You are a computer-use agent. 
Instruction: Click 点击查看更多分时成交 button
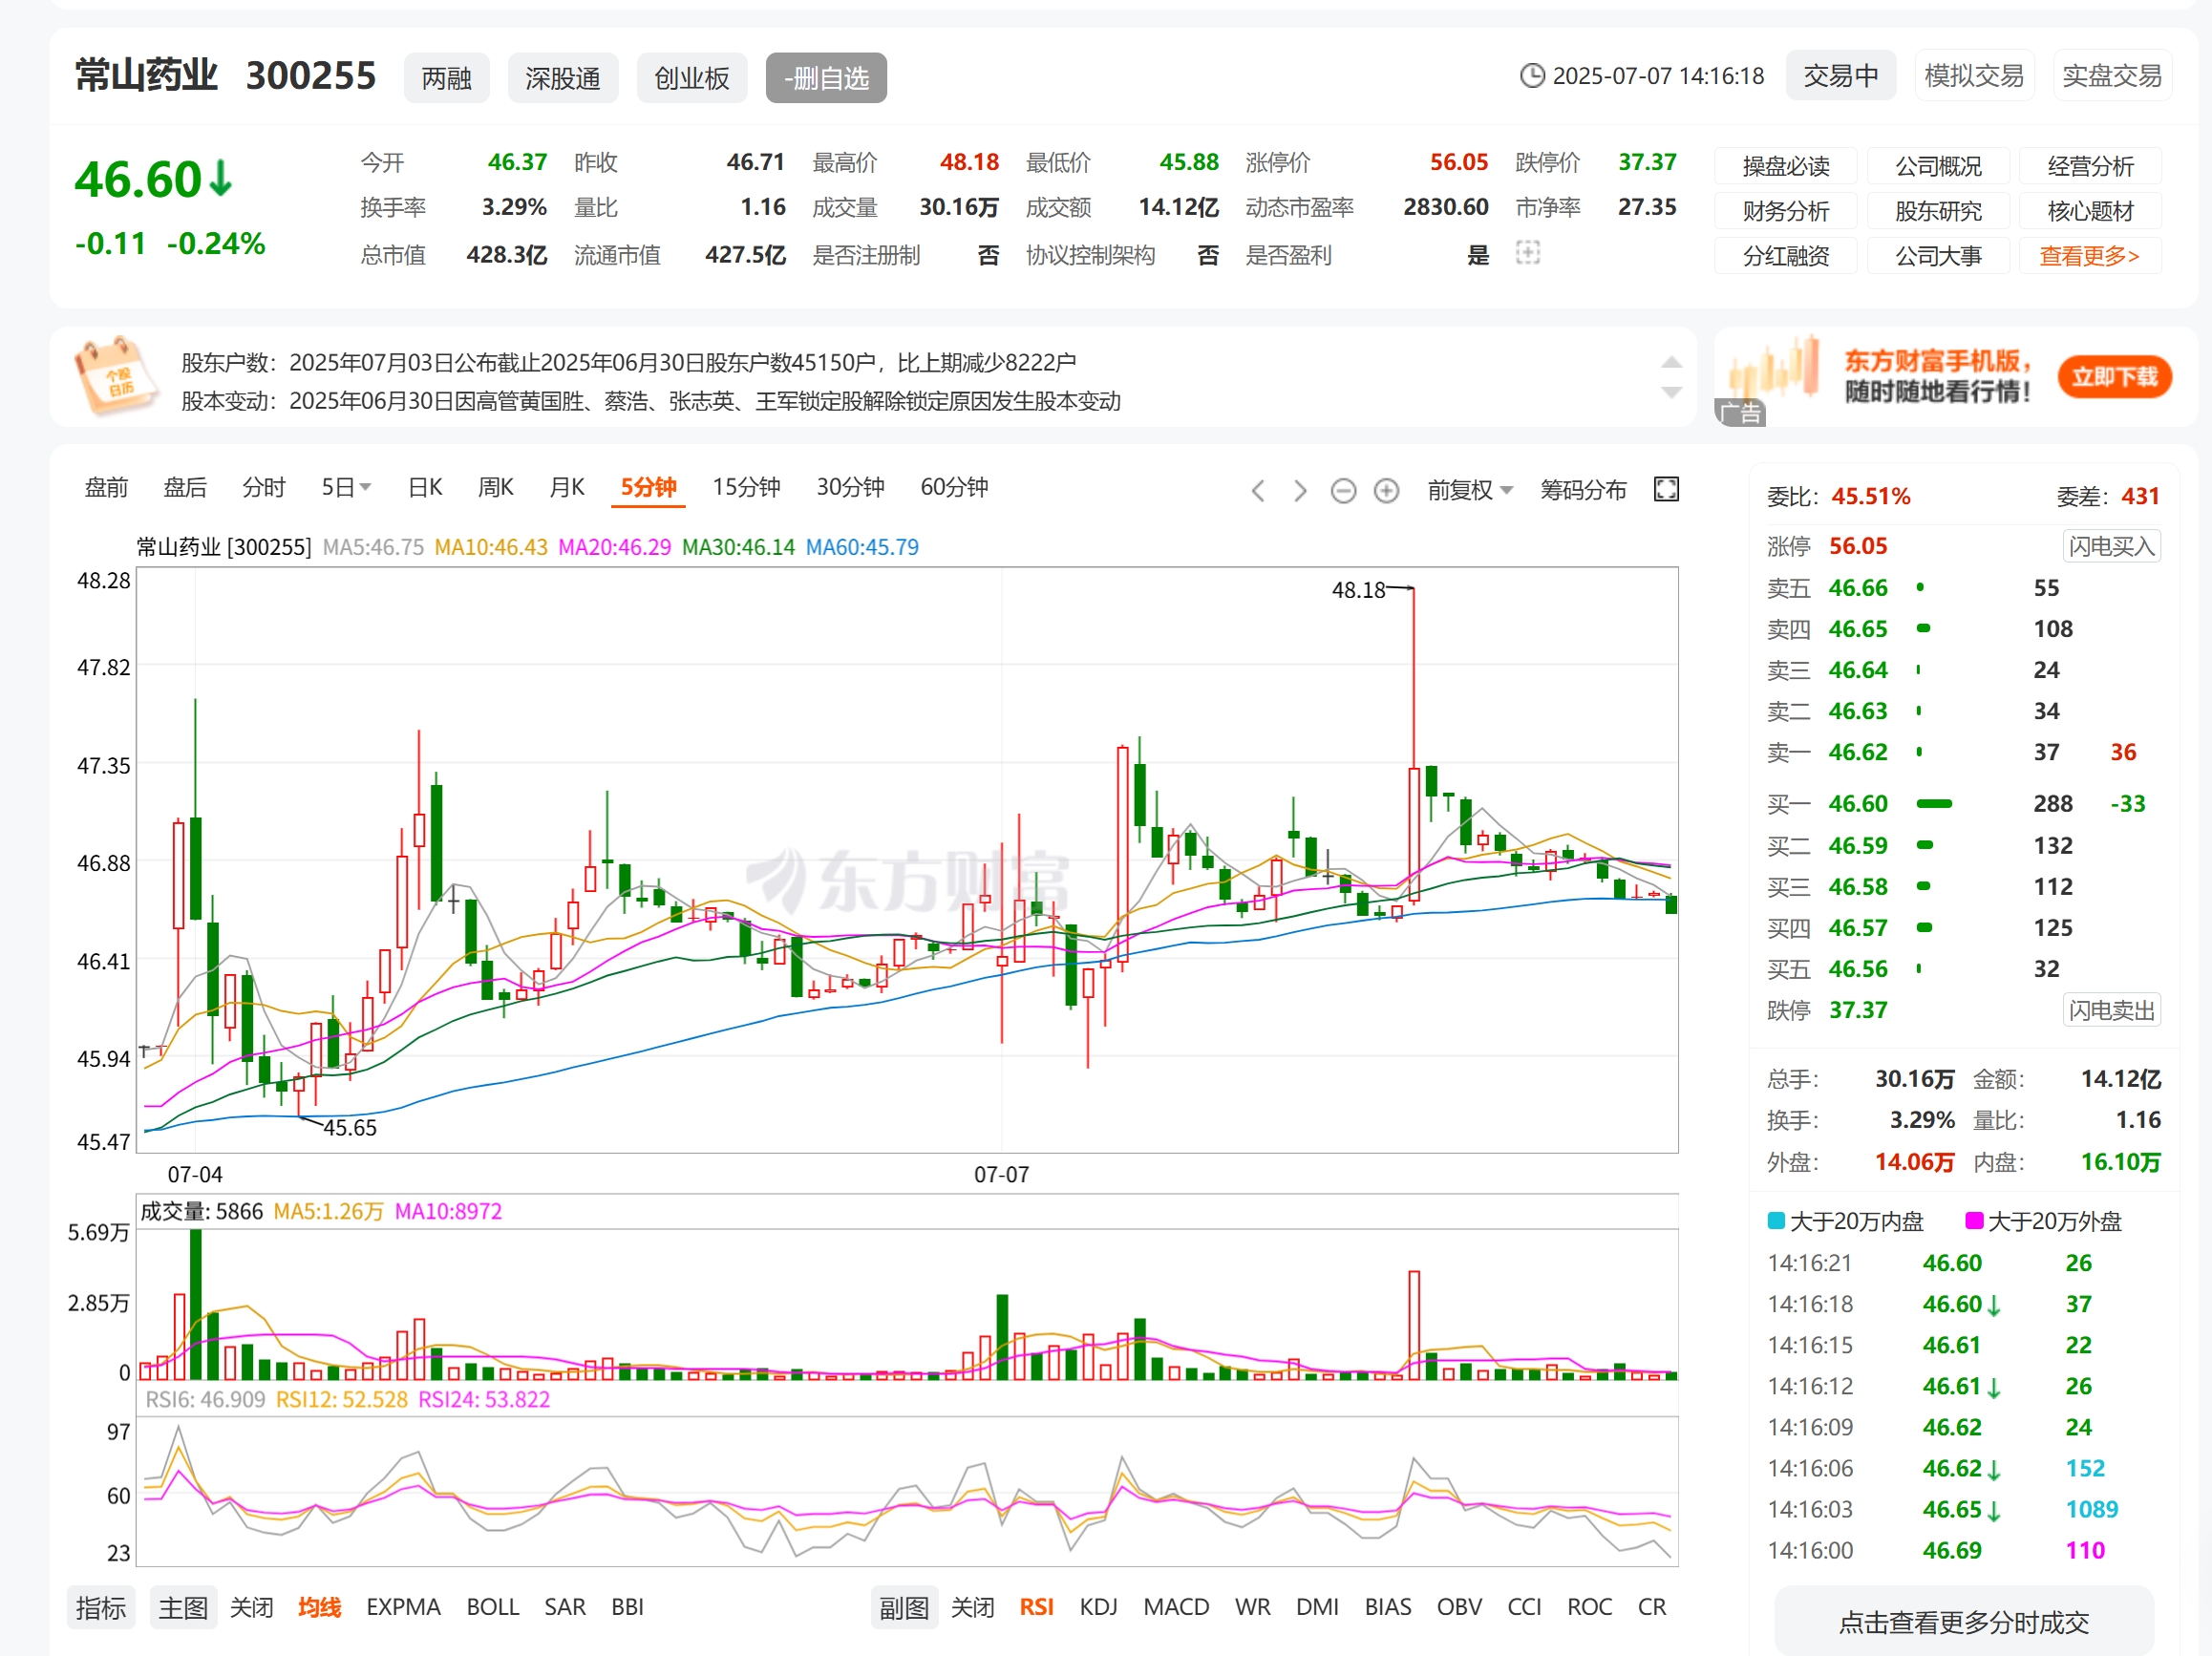tap(1963, 1622)
